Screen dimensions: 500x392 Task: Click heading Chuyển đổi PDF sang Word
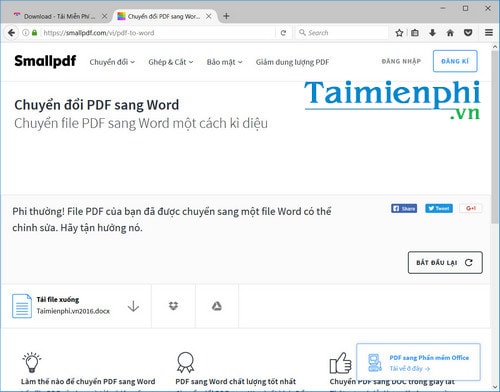point(97,105)
